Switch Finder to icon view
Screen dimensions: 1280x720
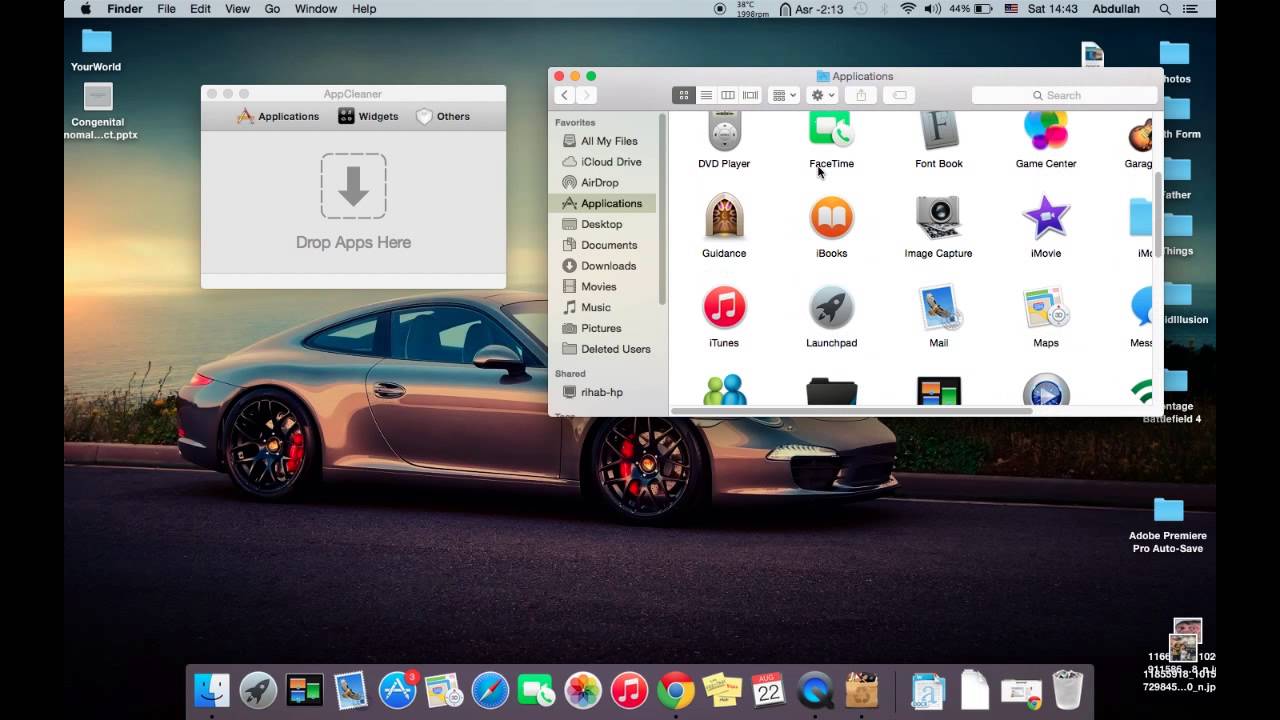coord(684,95)
